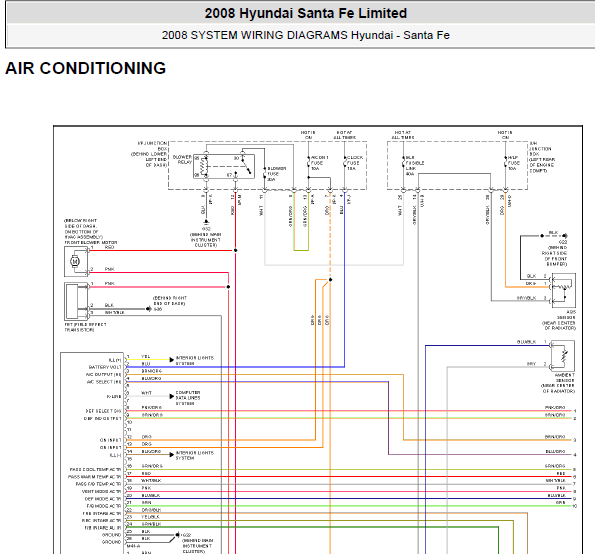The height and width of the screenshot is (554, 595).
Task: Click the BLU/BLK wire label at ambient sensor
Action: click(x=526, y=342)
